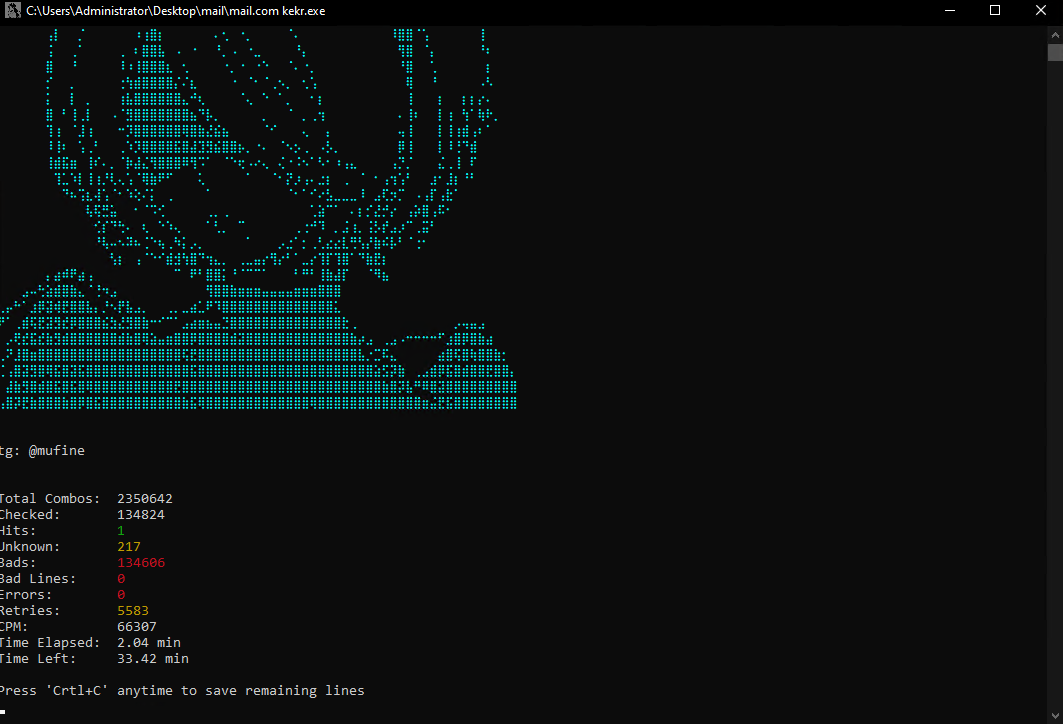Click the green Hits value
Screen dimensions: 1063x724
121,531
